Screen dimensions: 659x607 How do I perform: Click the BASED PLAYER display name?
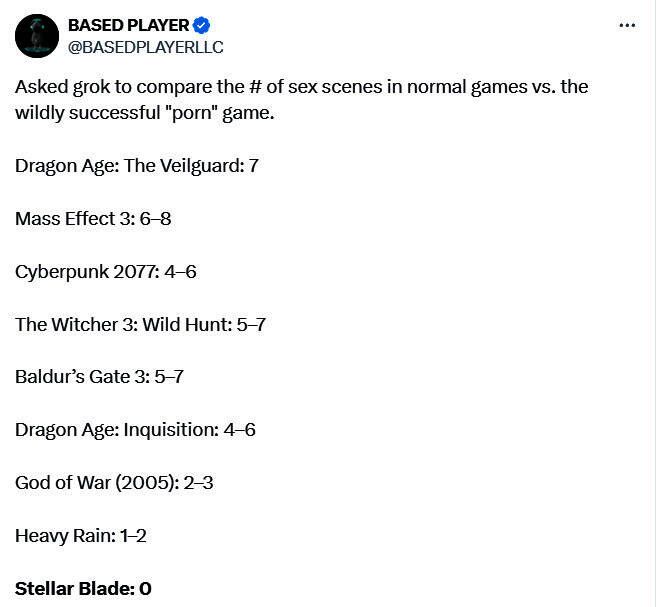(128, 25)
